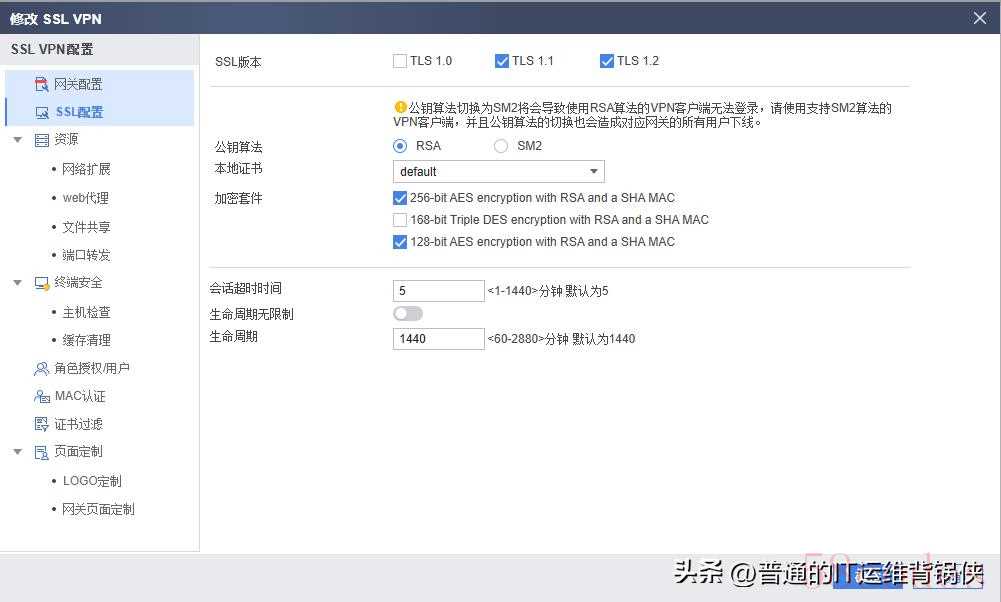The image size is (1001, 602).
Task: Click the 页面定制 section label
Action: (78, 451)
